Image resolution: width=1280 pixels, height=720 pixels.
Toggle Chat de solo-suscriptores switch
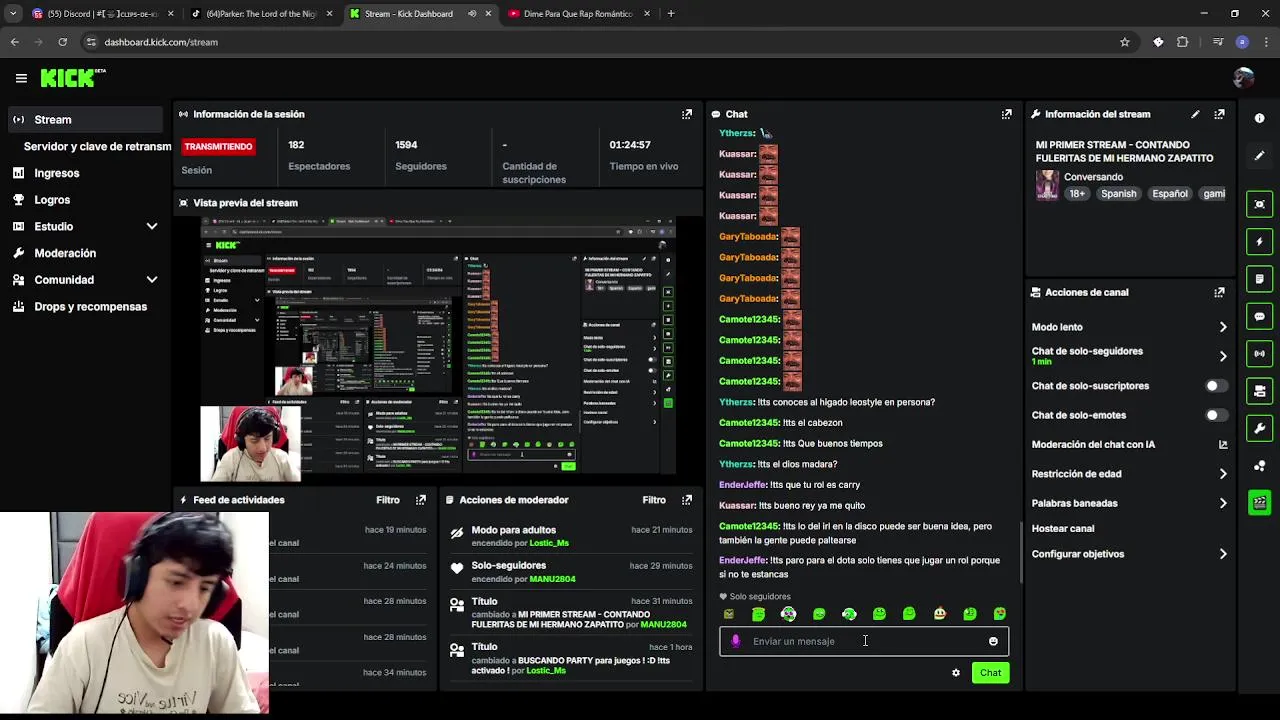click(1216, 386)
